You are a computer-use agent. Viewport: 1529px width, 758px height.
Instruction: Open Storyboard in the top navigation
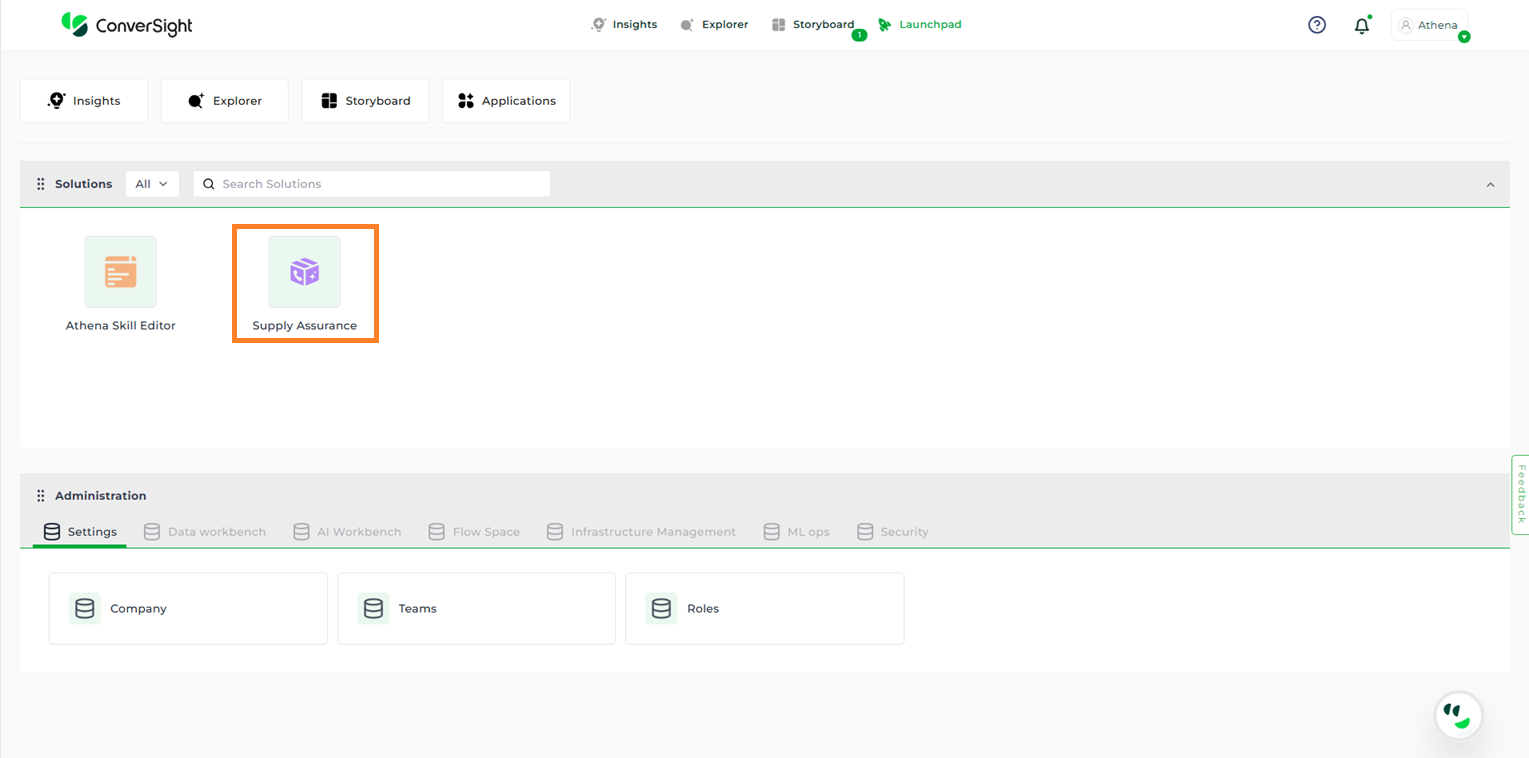813,25
